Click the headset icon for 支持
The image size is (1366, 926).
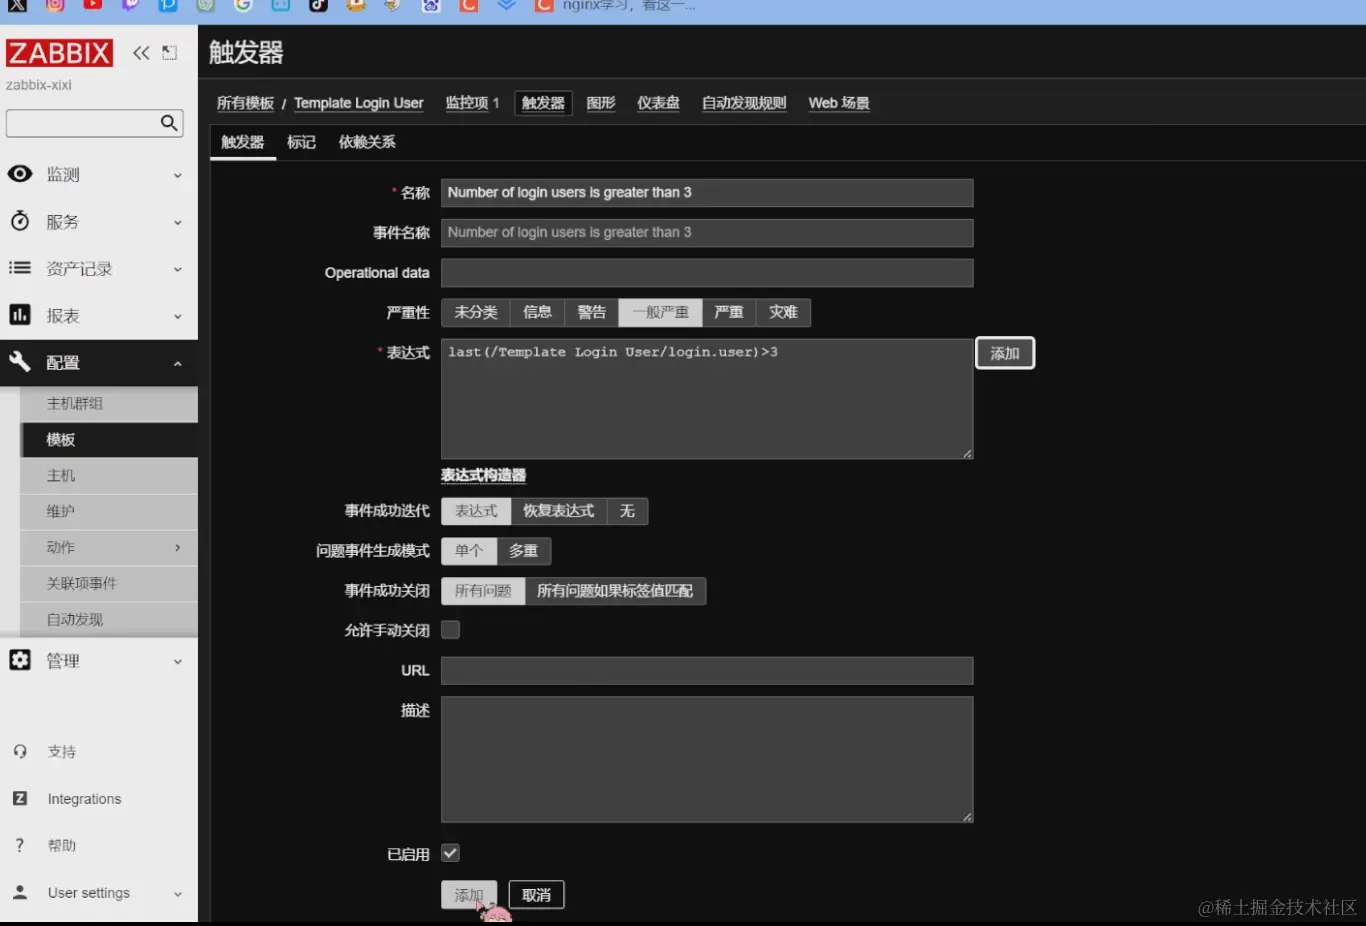[x=20, y=751]
